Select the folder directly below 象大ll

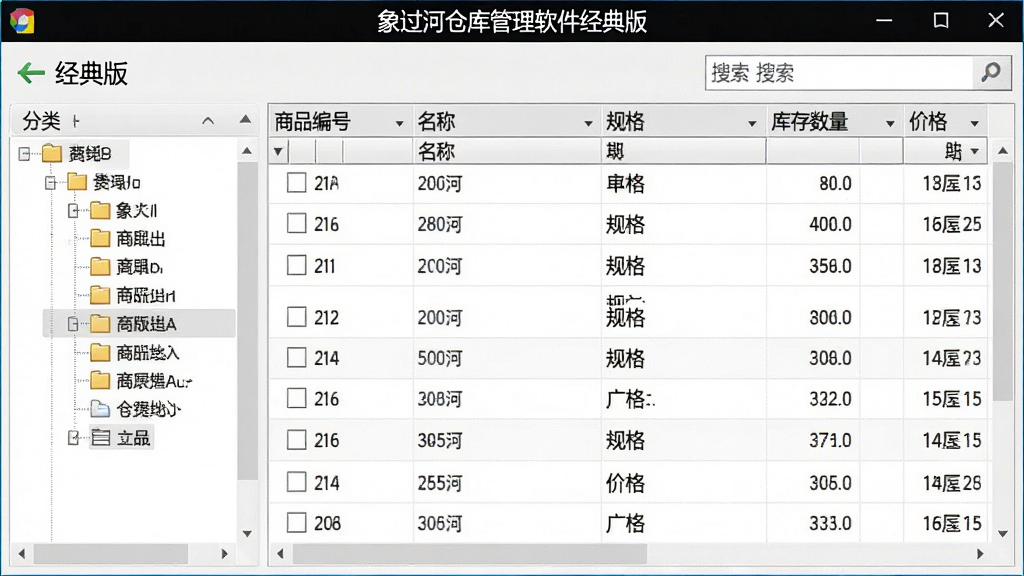pyautogui.click(x=127, y=239)
